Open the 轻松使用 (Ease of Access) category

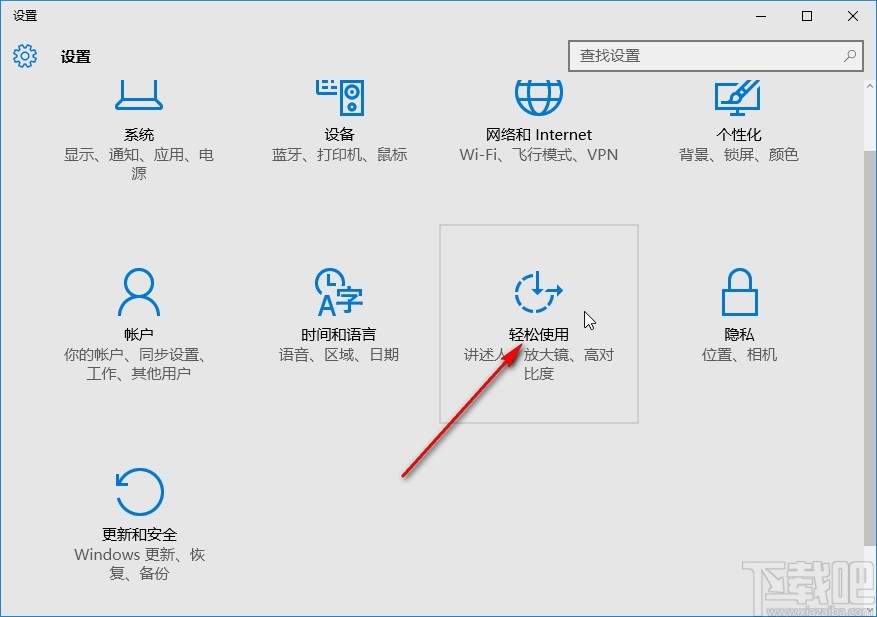pos(538,310)
